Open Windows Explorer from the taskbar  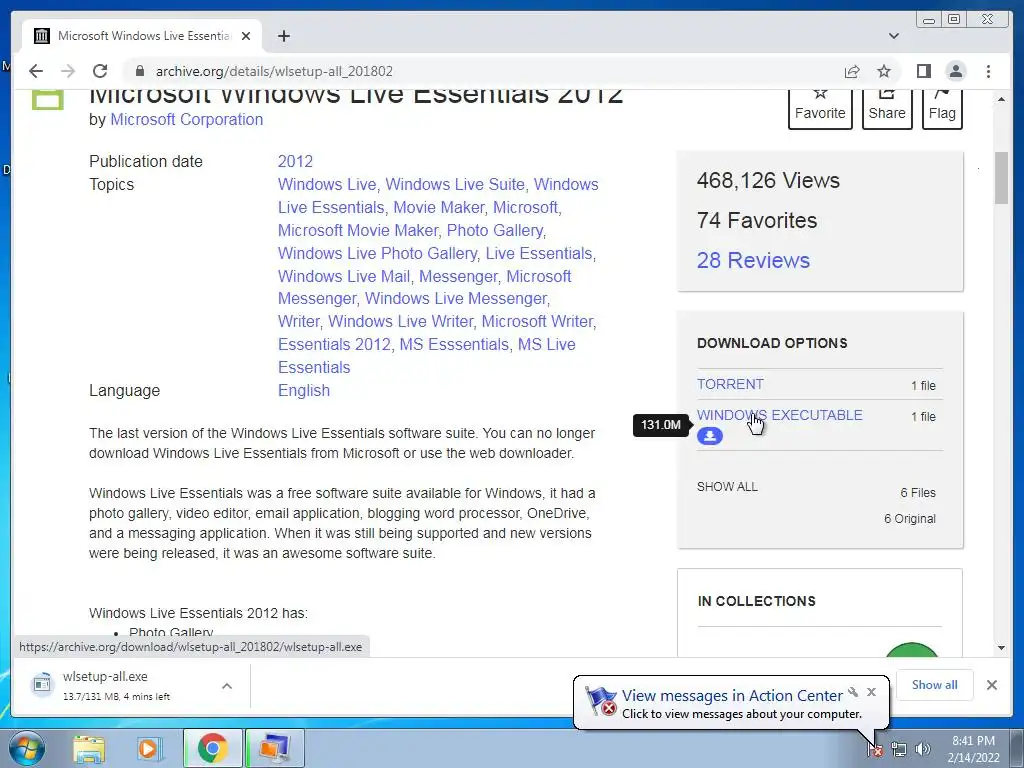point(89,748)
